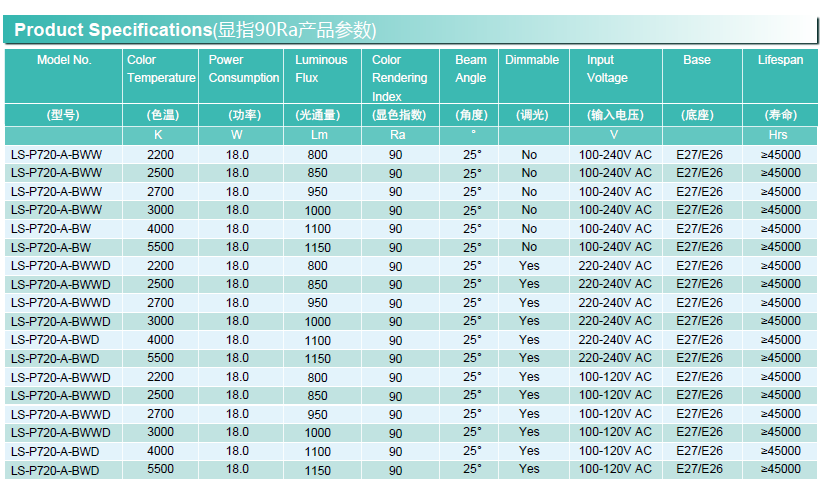Click the Chinese label (输入电压) in header
Viewport: 820px width, 482px height.
615,115
